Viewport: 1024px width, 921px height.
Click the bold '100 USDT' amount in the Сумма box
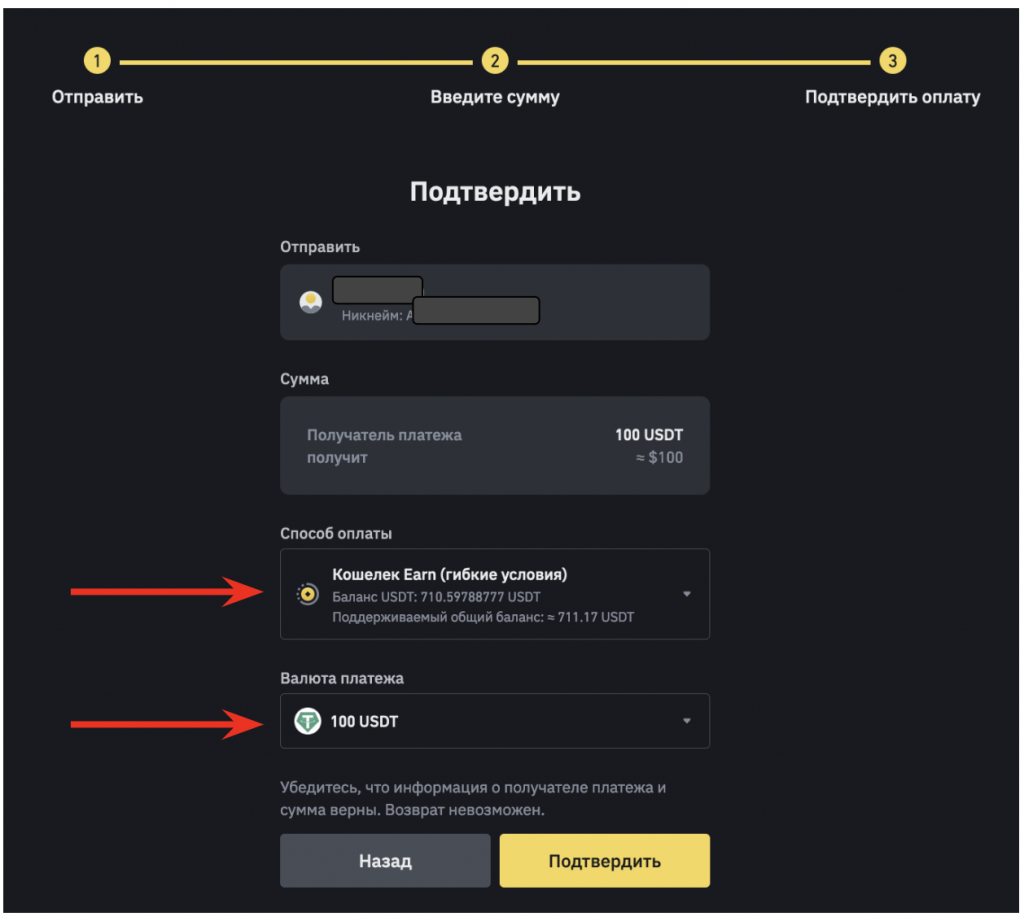coord(649,435)
